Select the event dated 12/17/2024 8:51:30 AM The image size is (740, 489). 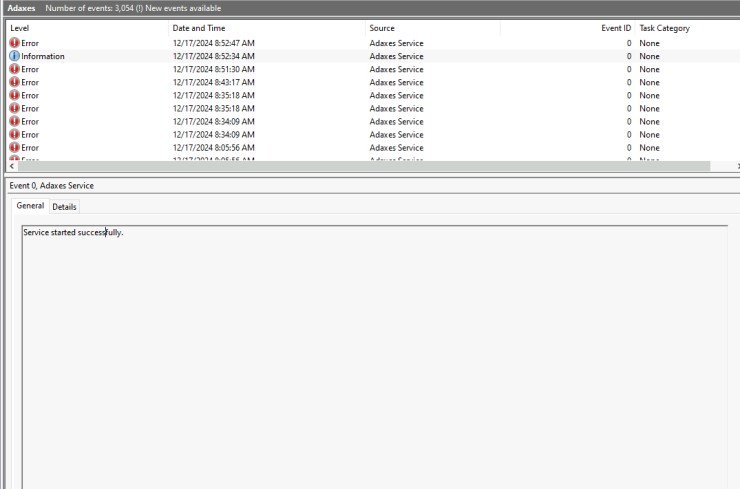tap(373, 69)
